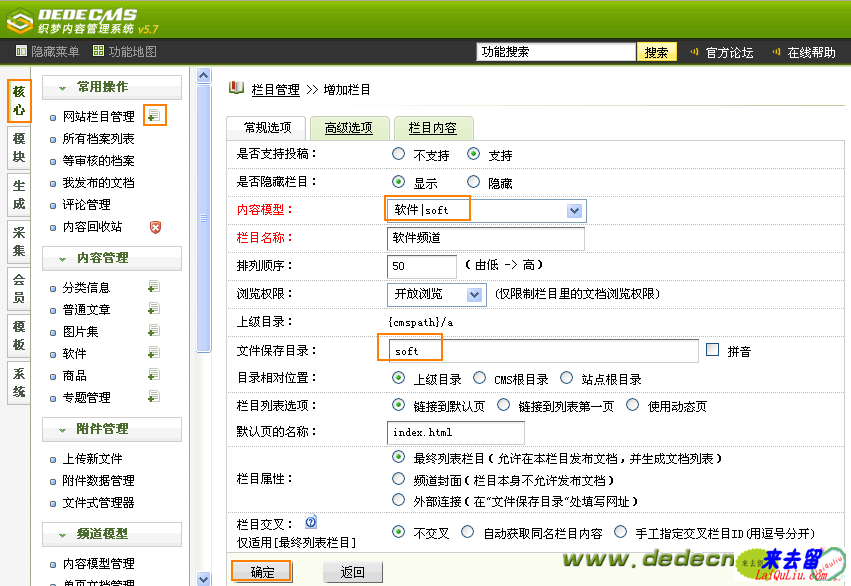
Task: Collapse the 常用操作 sidebar section
Action: (x=63, y=87)
